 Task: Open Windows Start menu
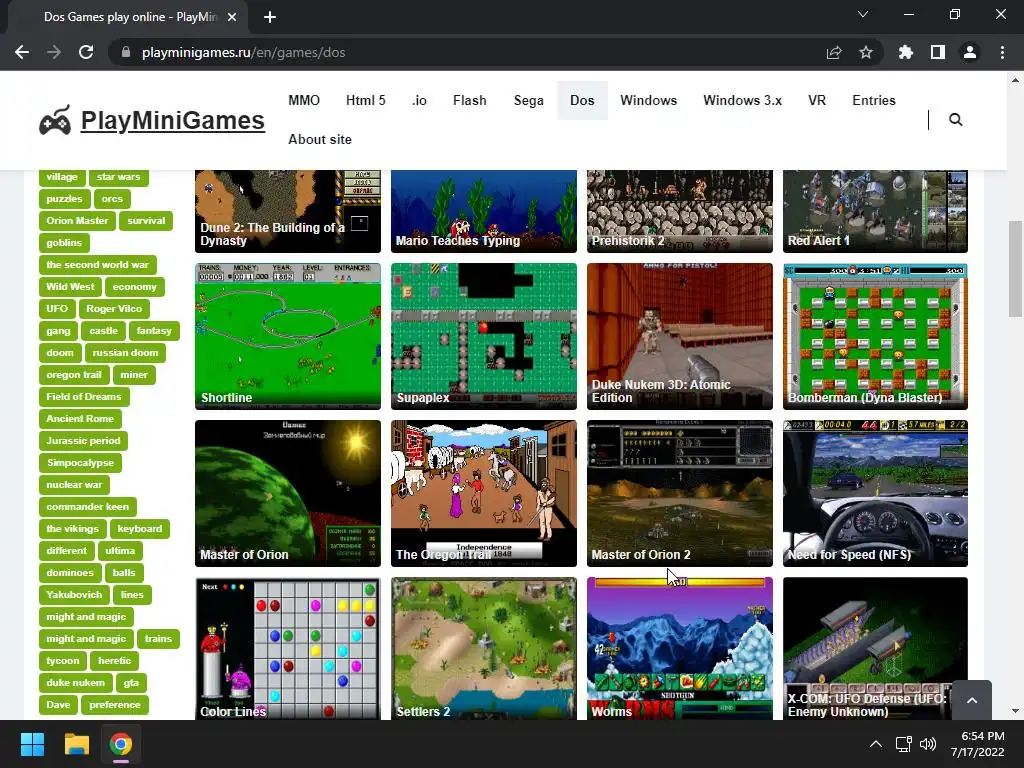[x=33, y=744]
